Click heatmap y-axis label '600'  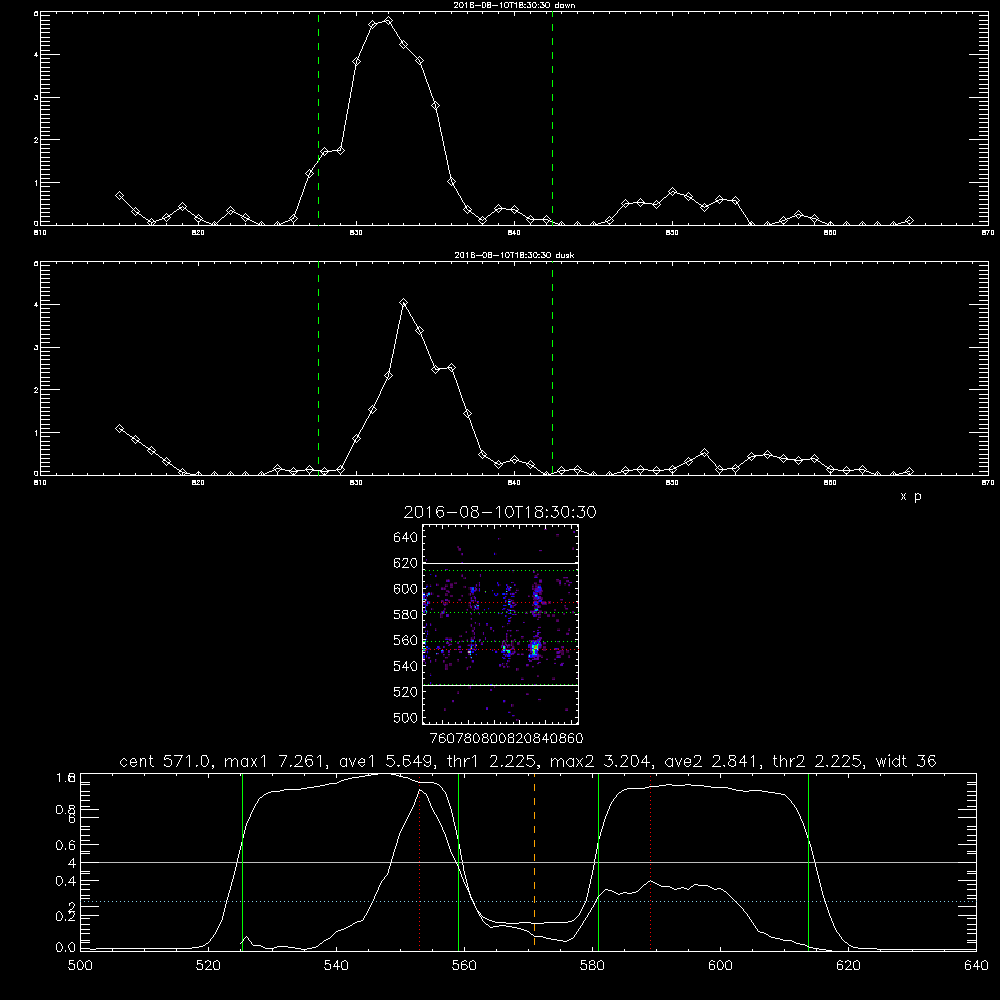[x=406, y=589]
